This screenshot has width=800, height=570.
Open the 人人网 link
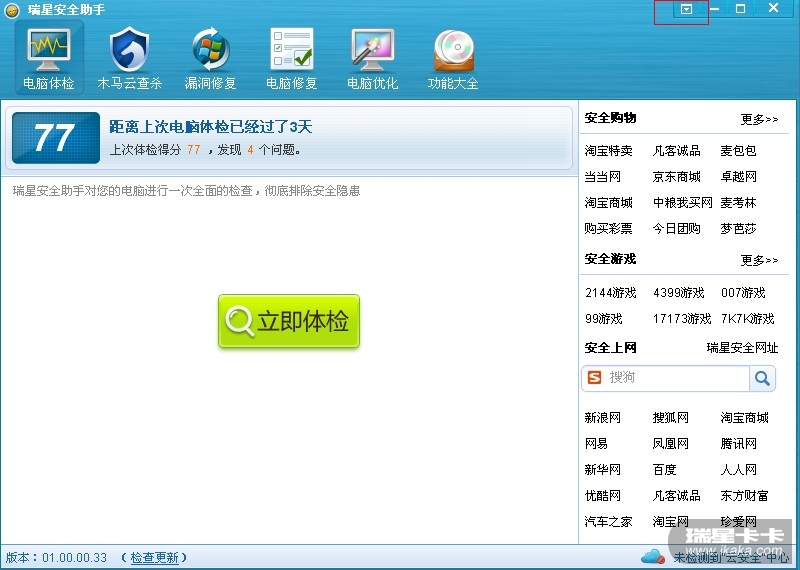coord(738,470)
